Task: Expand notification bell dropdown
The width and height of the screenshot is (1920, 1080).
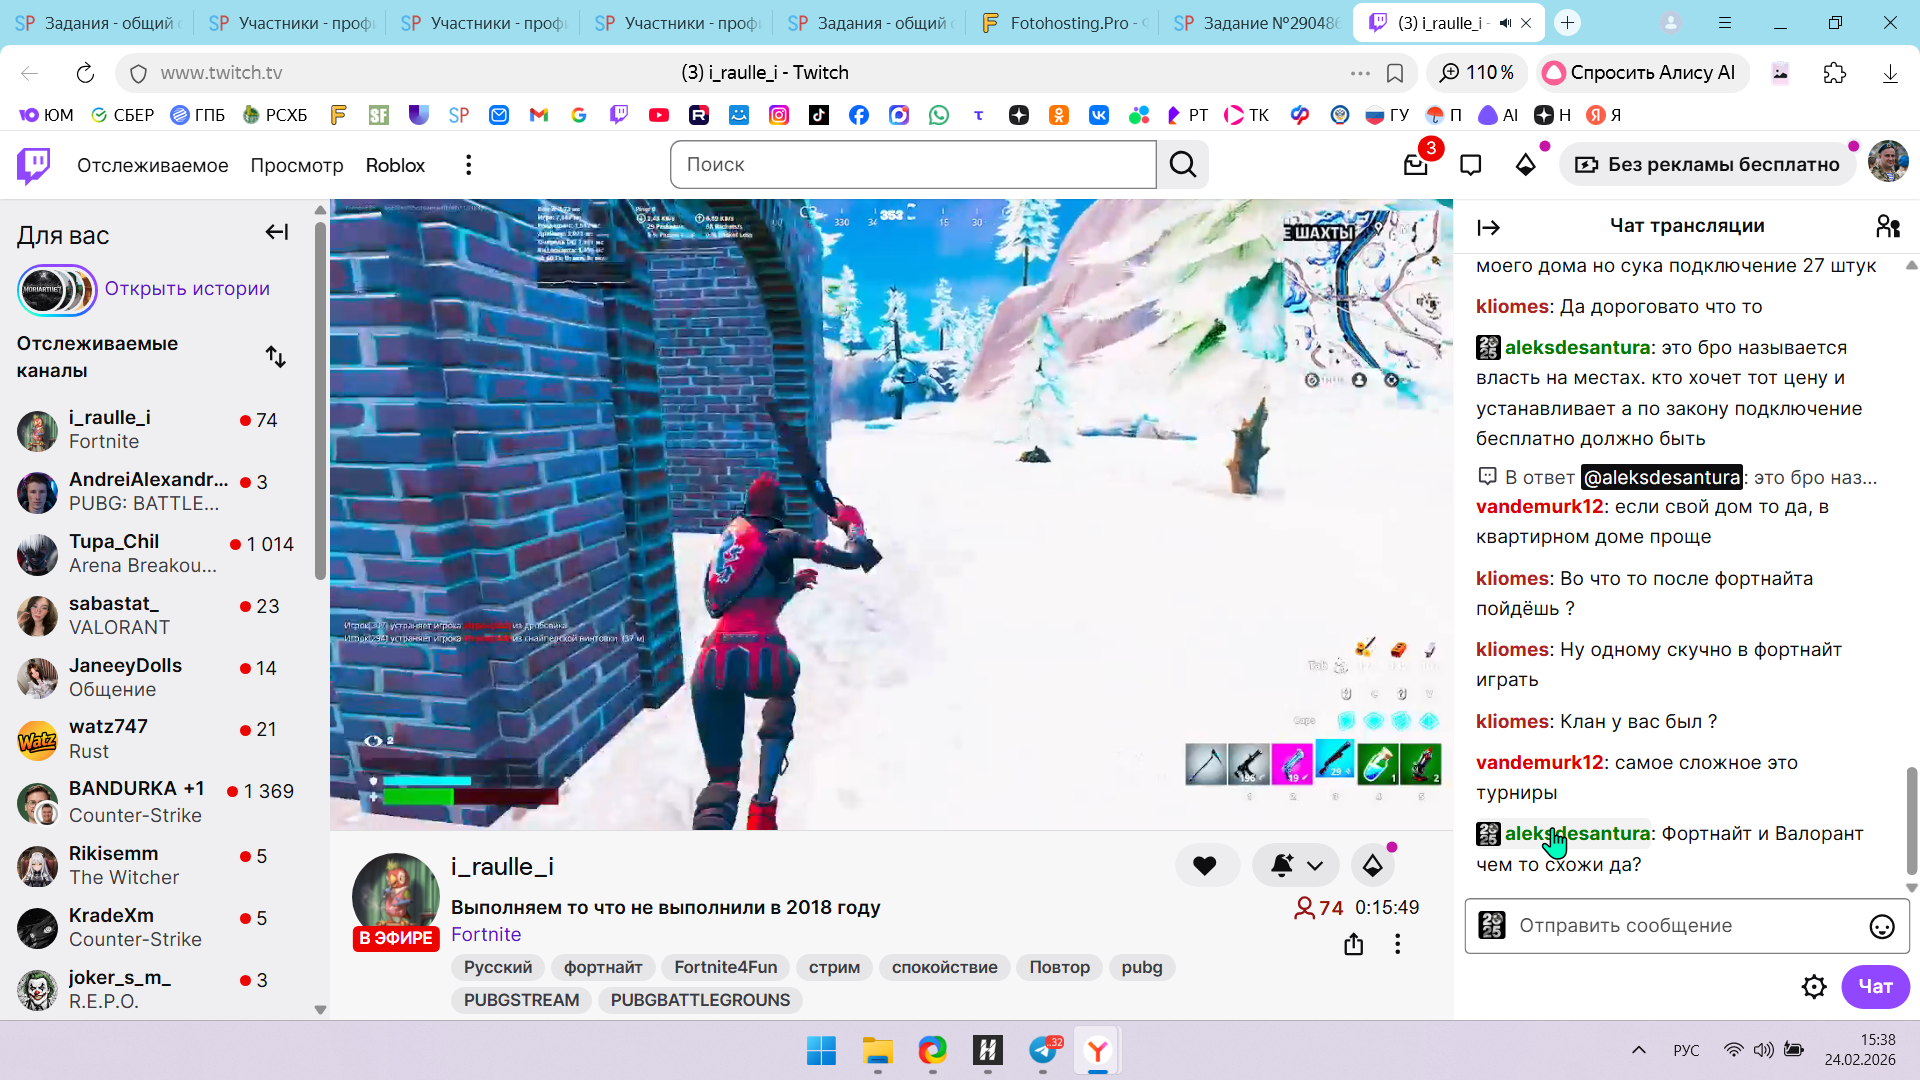Action: tap(1314, 866)
